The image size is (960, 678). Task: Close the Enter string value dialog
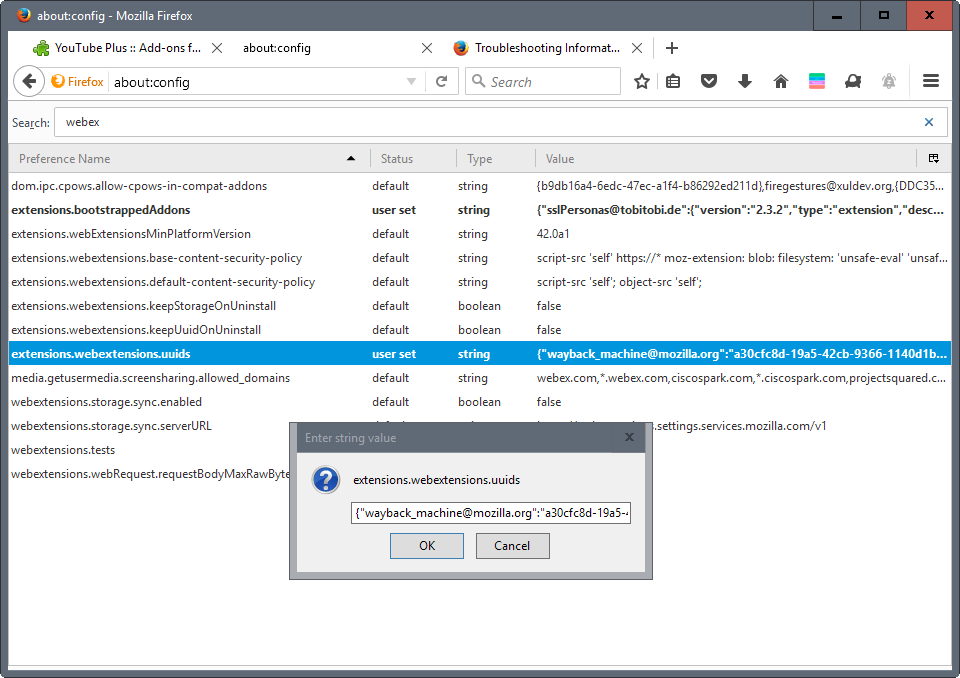click(x=629, y=437)
